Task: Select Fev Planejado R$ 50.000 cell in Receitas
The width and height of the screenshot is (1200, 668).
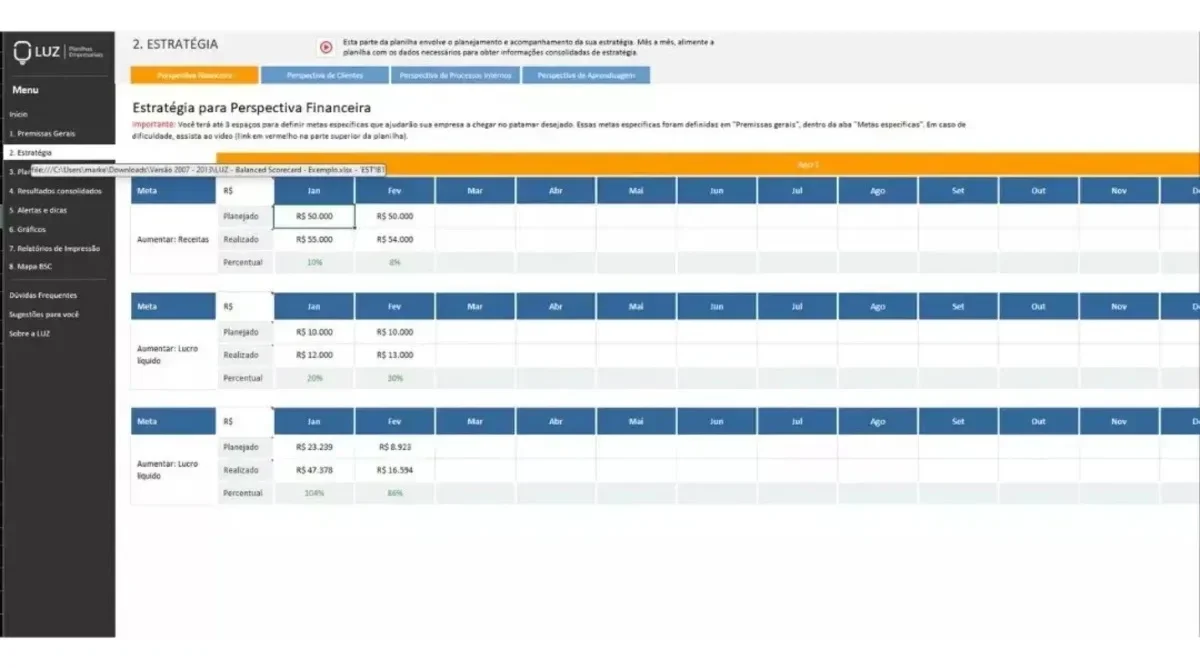Action: 394,216
